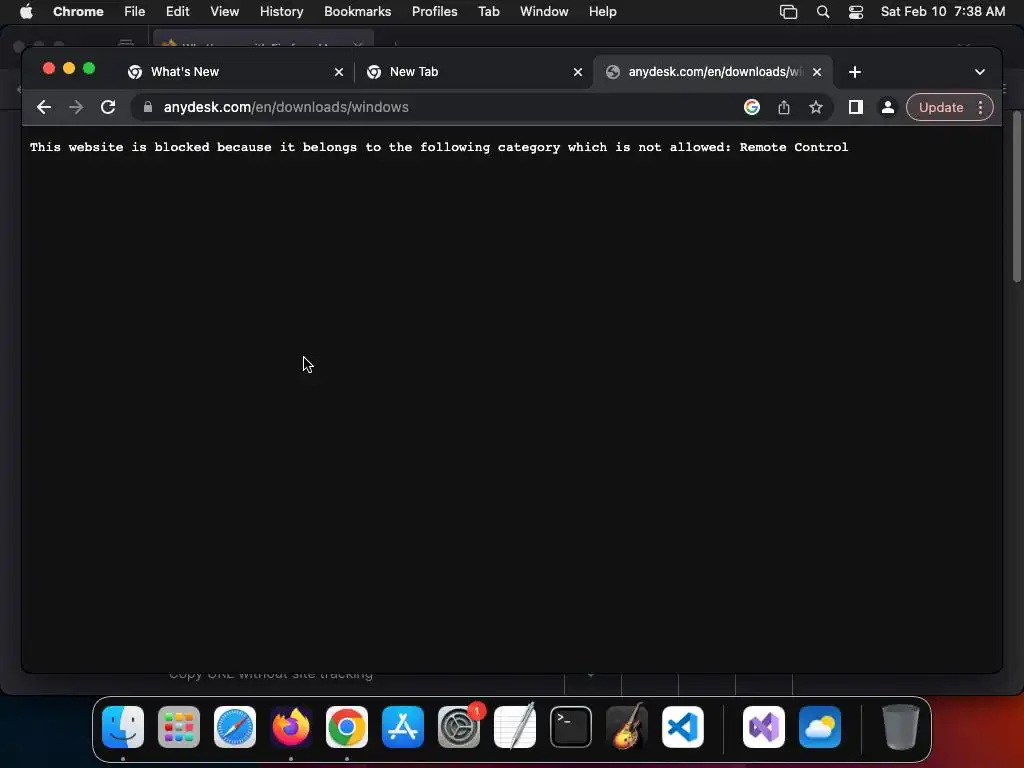
Task: Open the Trash from the dock
Action: tap(901, 727)
